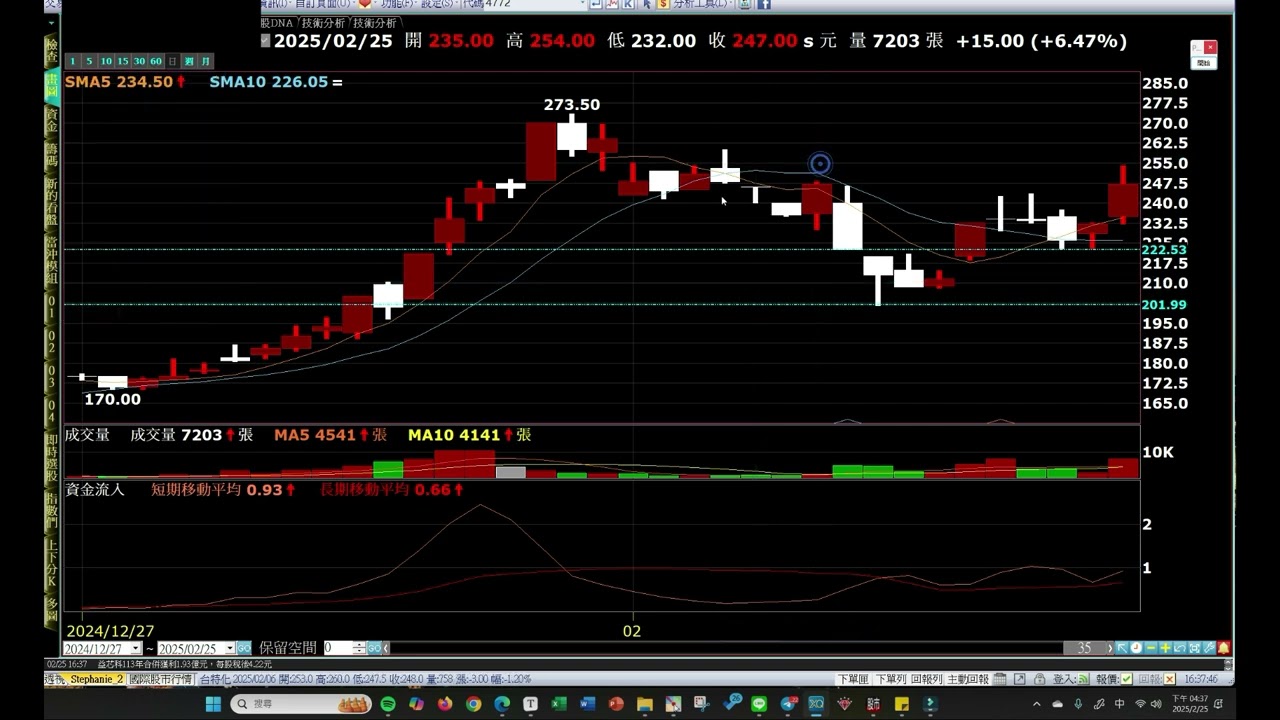Click the undo arrow chart icon
This screenshot has width=1280, height=720.
[x=1180, y=648]
